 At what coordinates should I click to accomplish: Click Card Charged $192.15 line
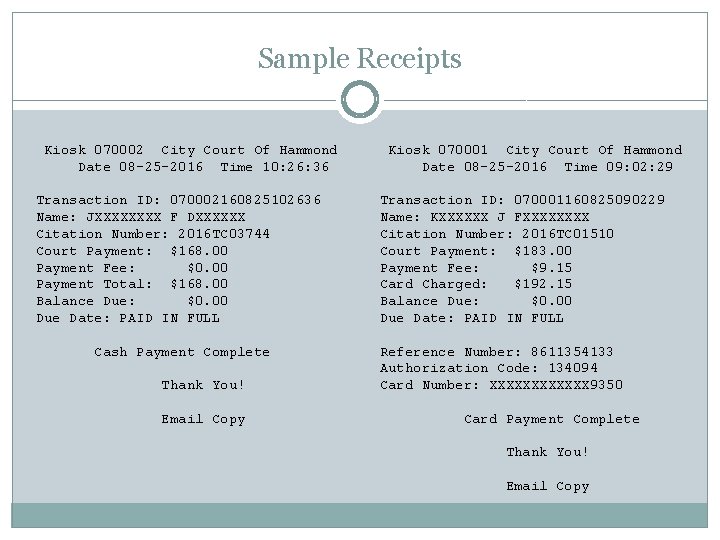(476, 285)
